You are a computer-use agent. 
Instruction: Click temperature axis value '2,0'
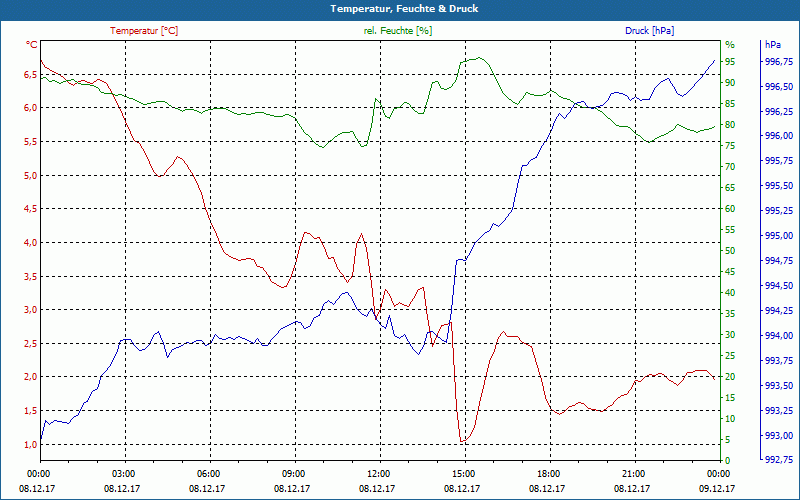coord(31,377)
